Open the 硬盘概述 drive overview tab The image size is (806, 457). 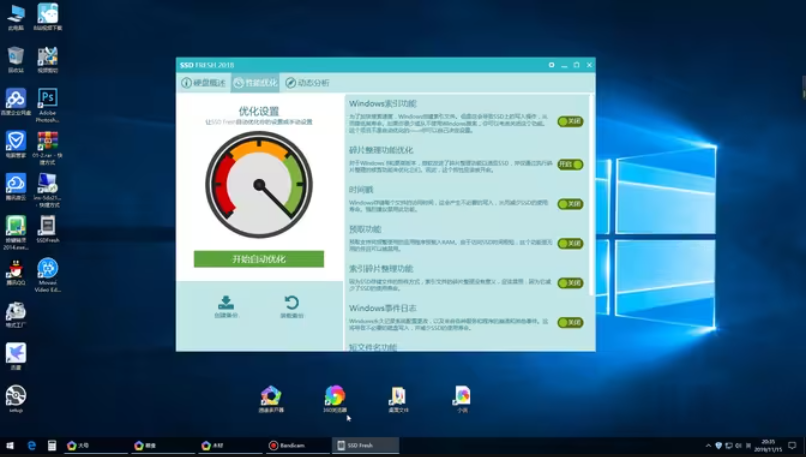point(204,83)
